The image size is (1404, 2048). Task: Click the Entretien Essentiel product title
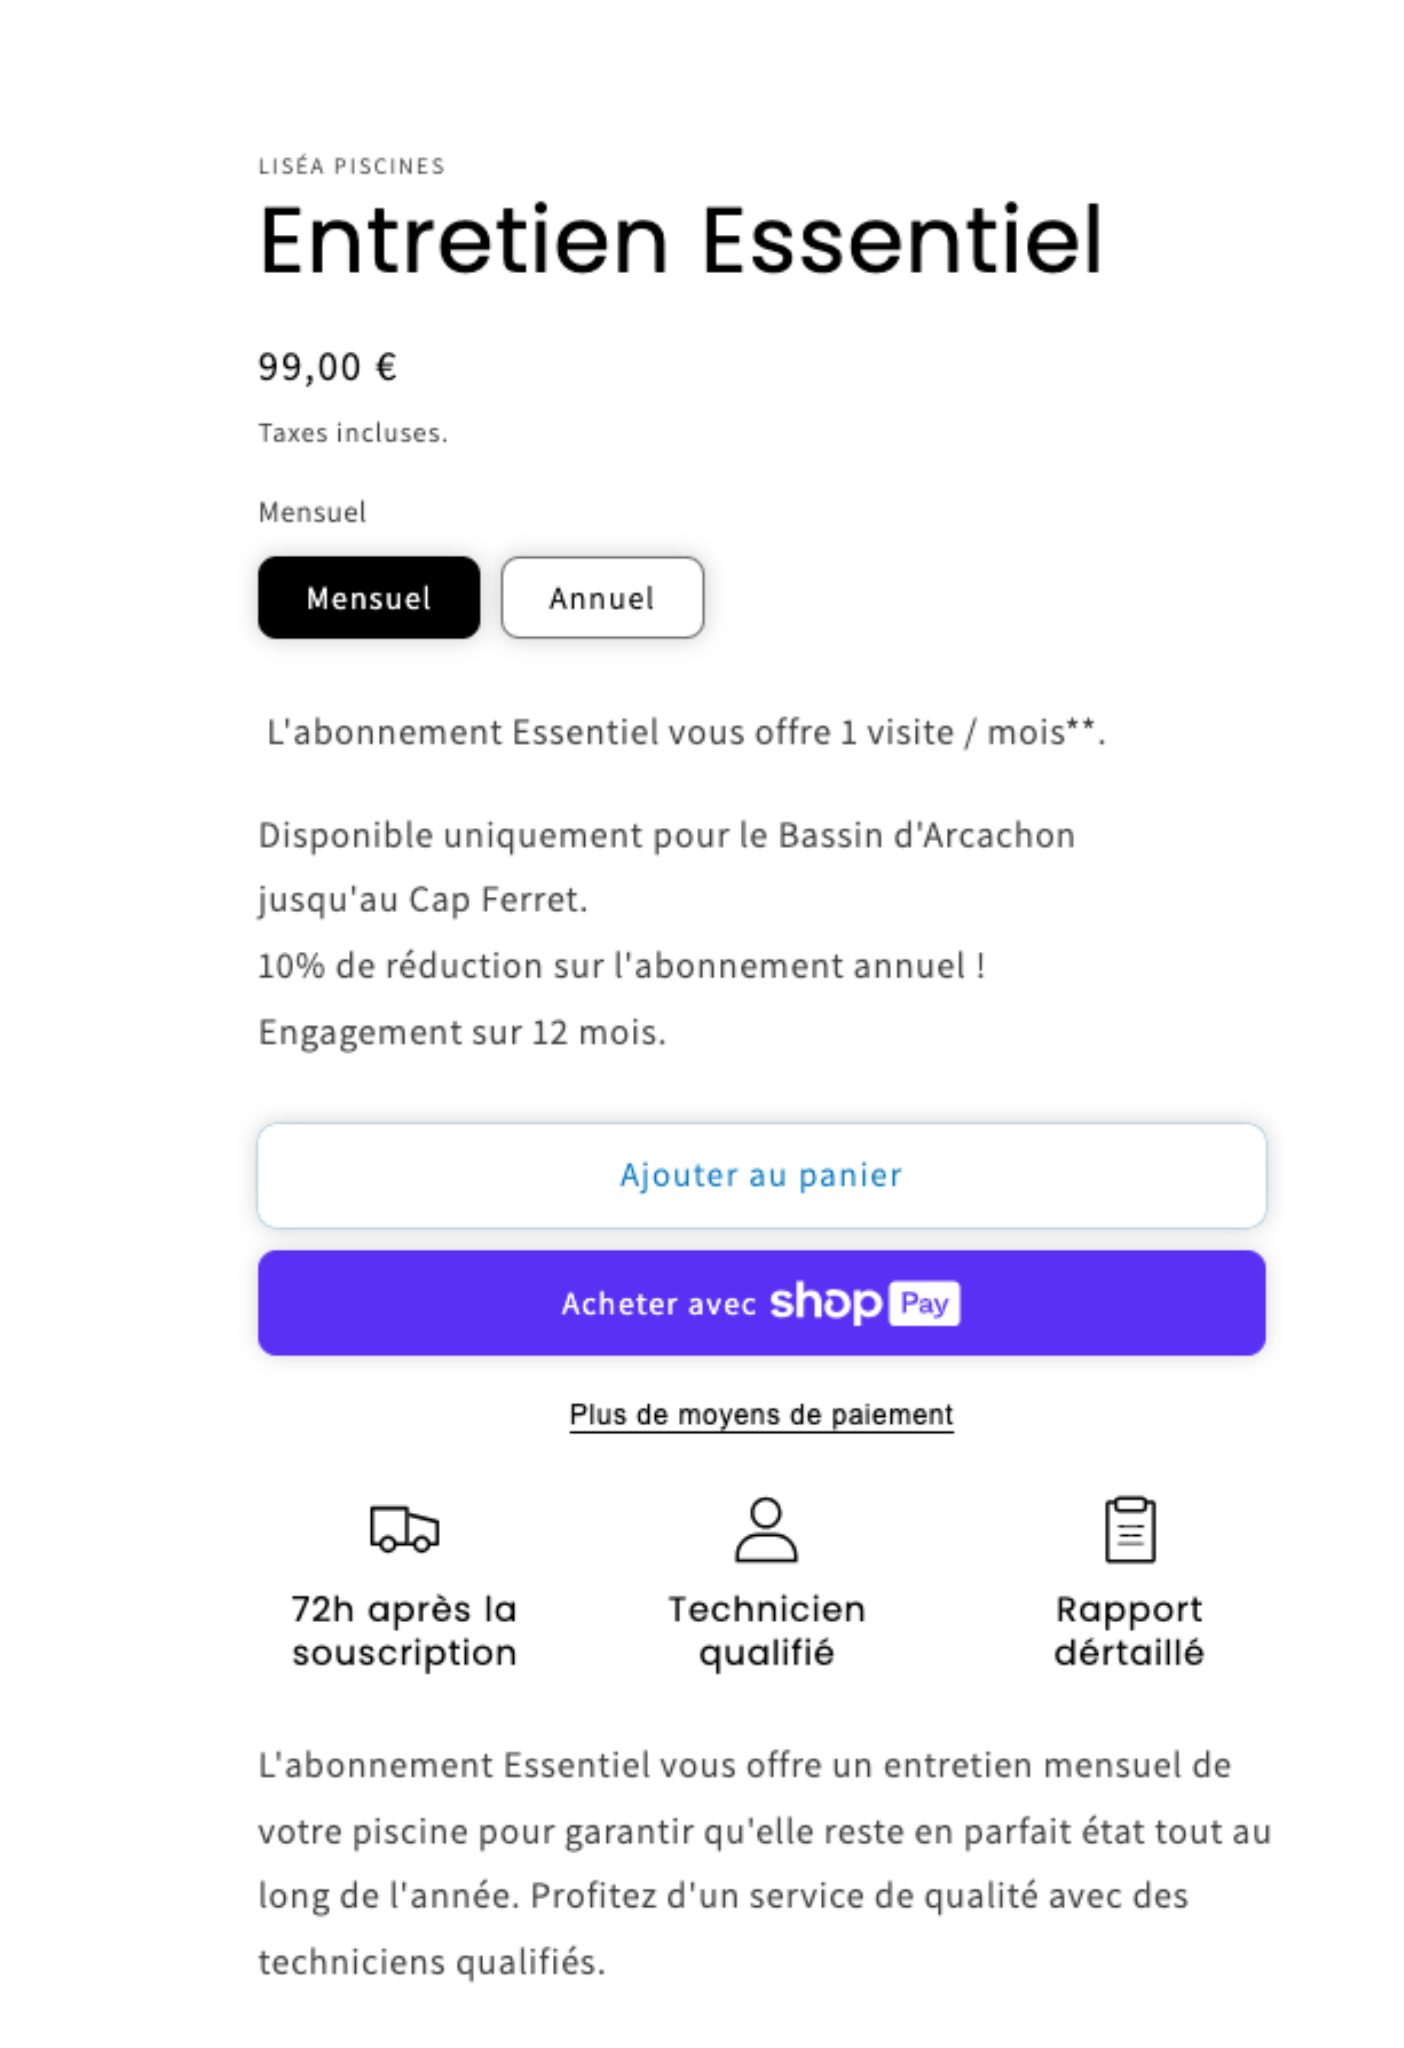pos(680,241)
